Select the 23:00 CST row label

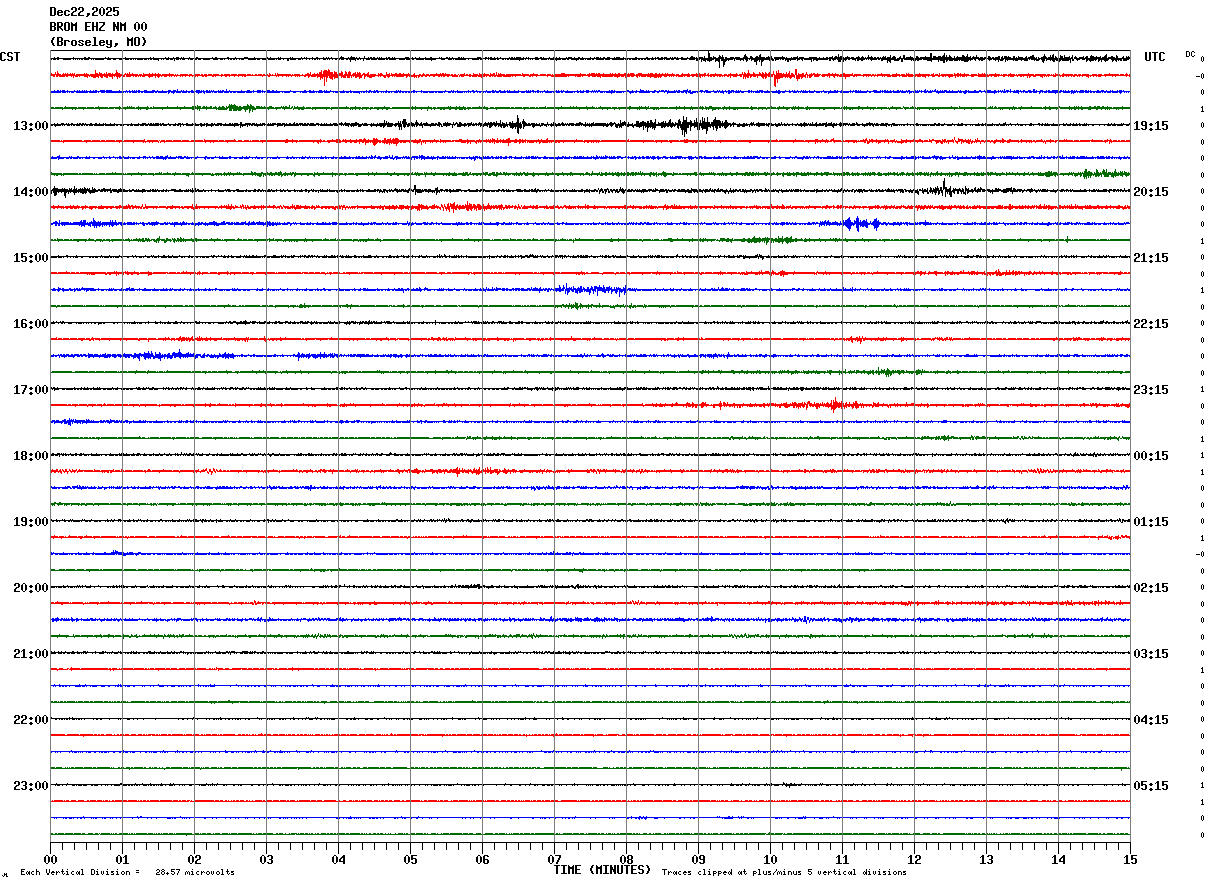tap(31, 786)
